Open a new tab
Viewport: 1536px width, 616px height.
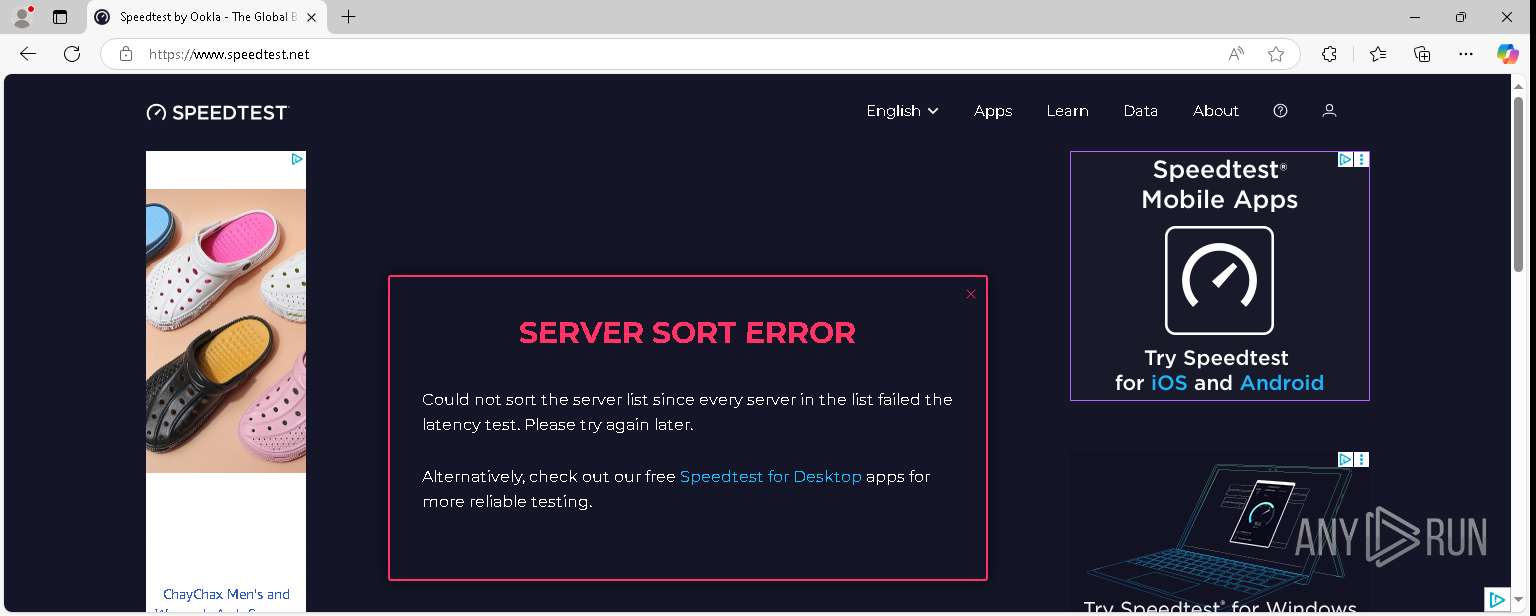(348, 17)
